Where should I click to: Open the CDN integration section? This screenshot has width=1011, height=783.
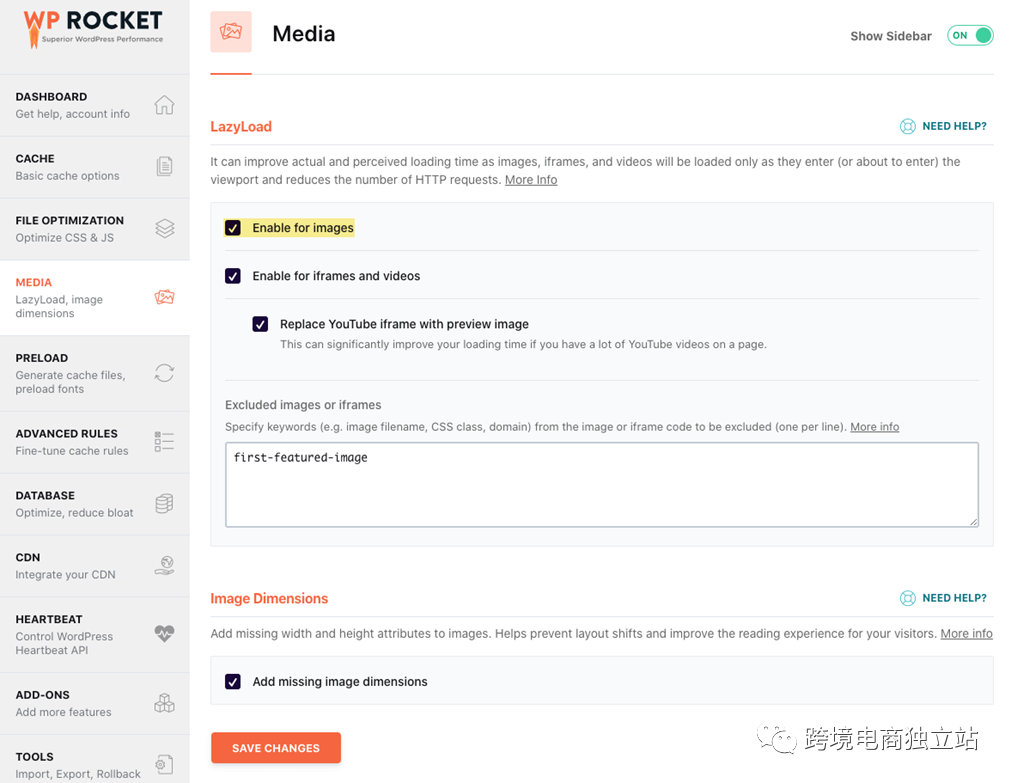(95, 566)
